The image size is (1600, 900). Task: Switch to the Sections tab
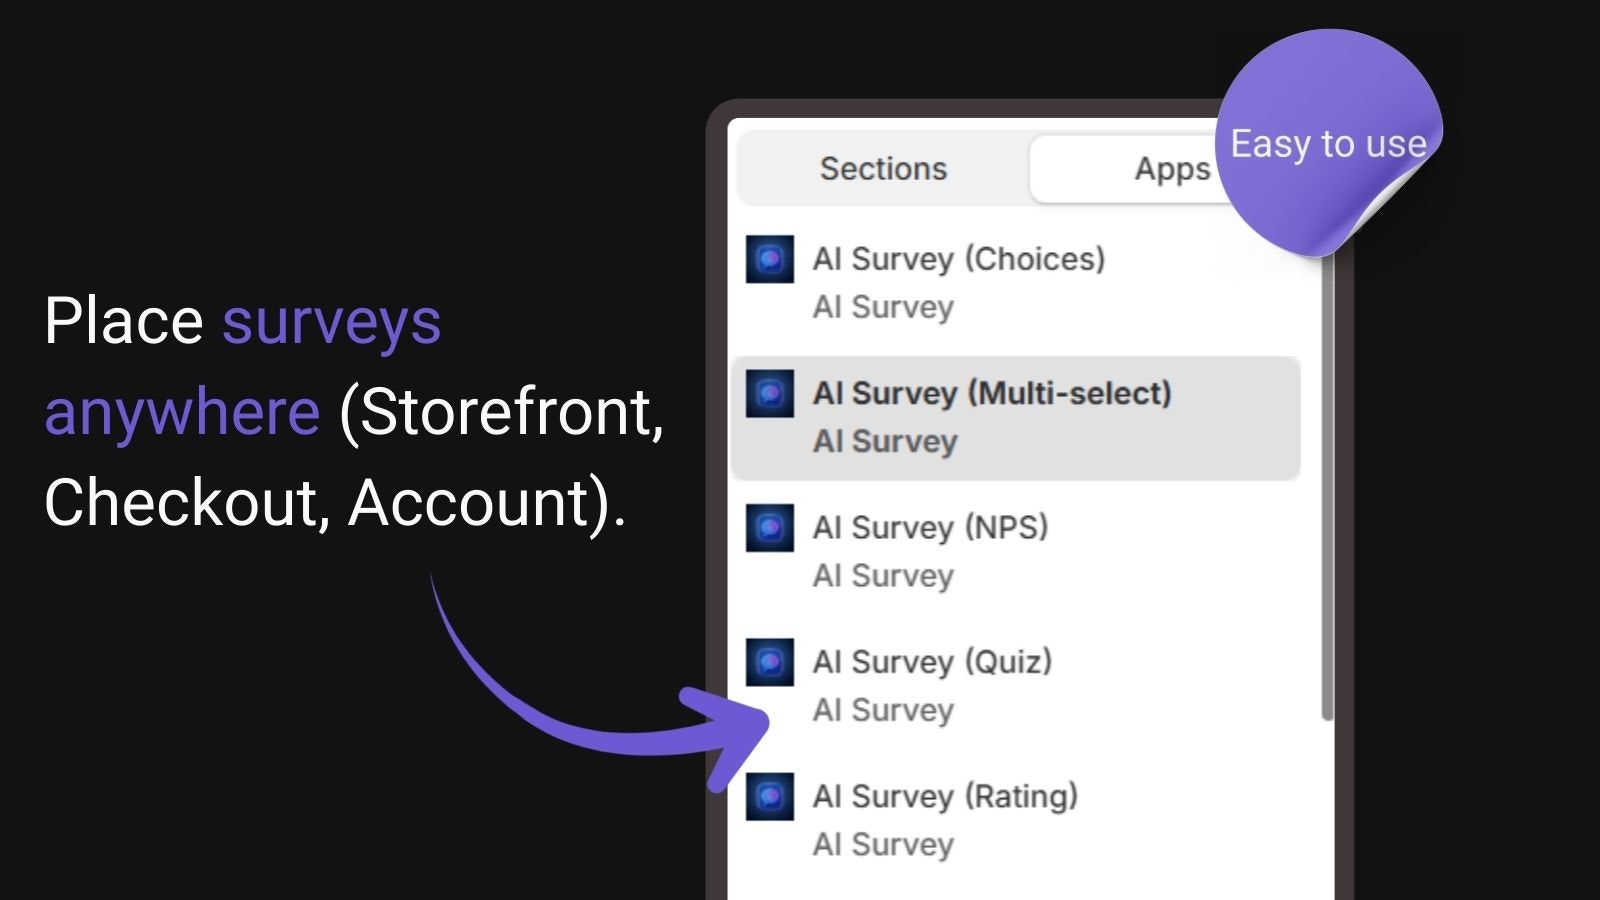click(884, 168)
